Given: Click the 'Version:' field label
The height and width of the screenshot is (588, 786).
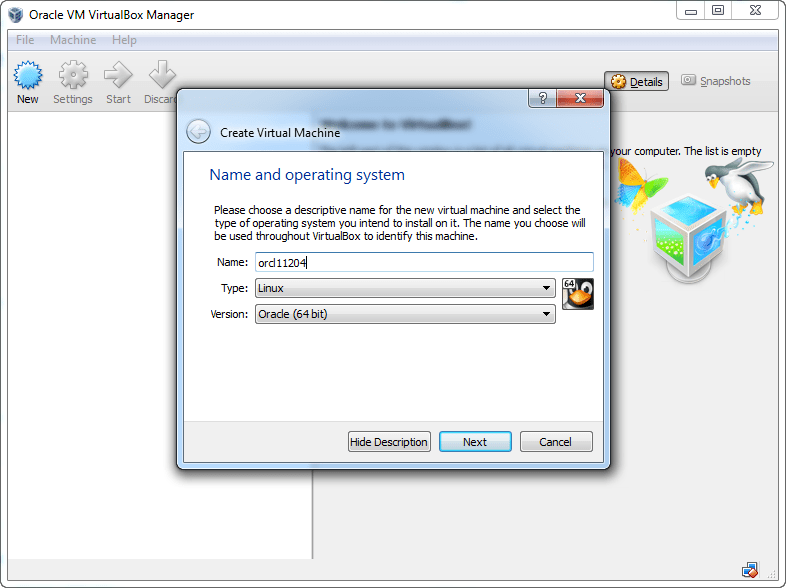Looking at the screenshot, I should click(229, 314).
